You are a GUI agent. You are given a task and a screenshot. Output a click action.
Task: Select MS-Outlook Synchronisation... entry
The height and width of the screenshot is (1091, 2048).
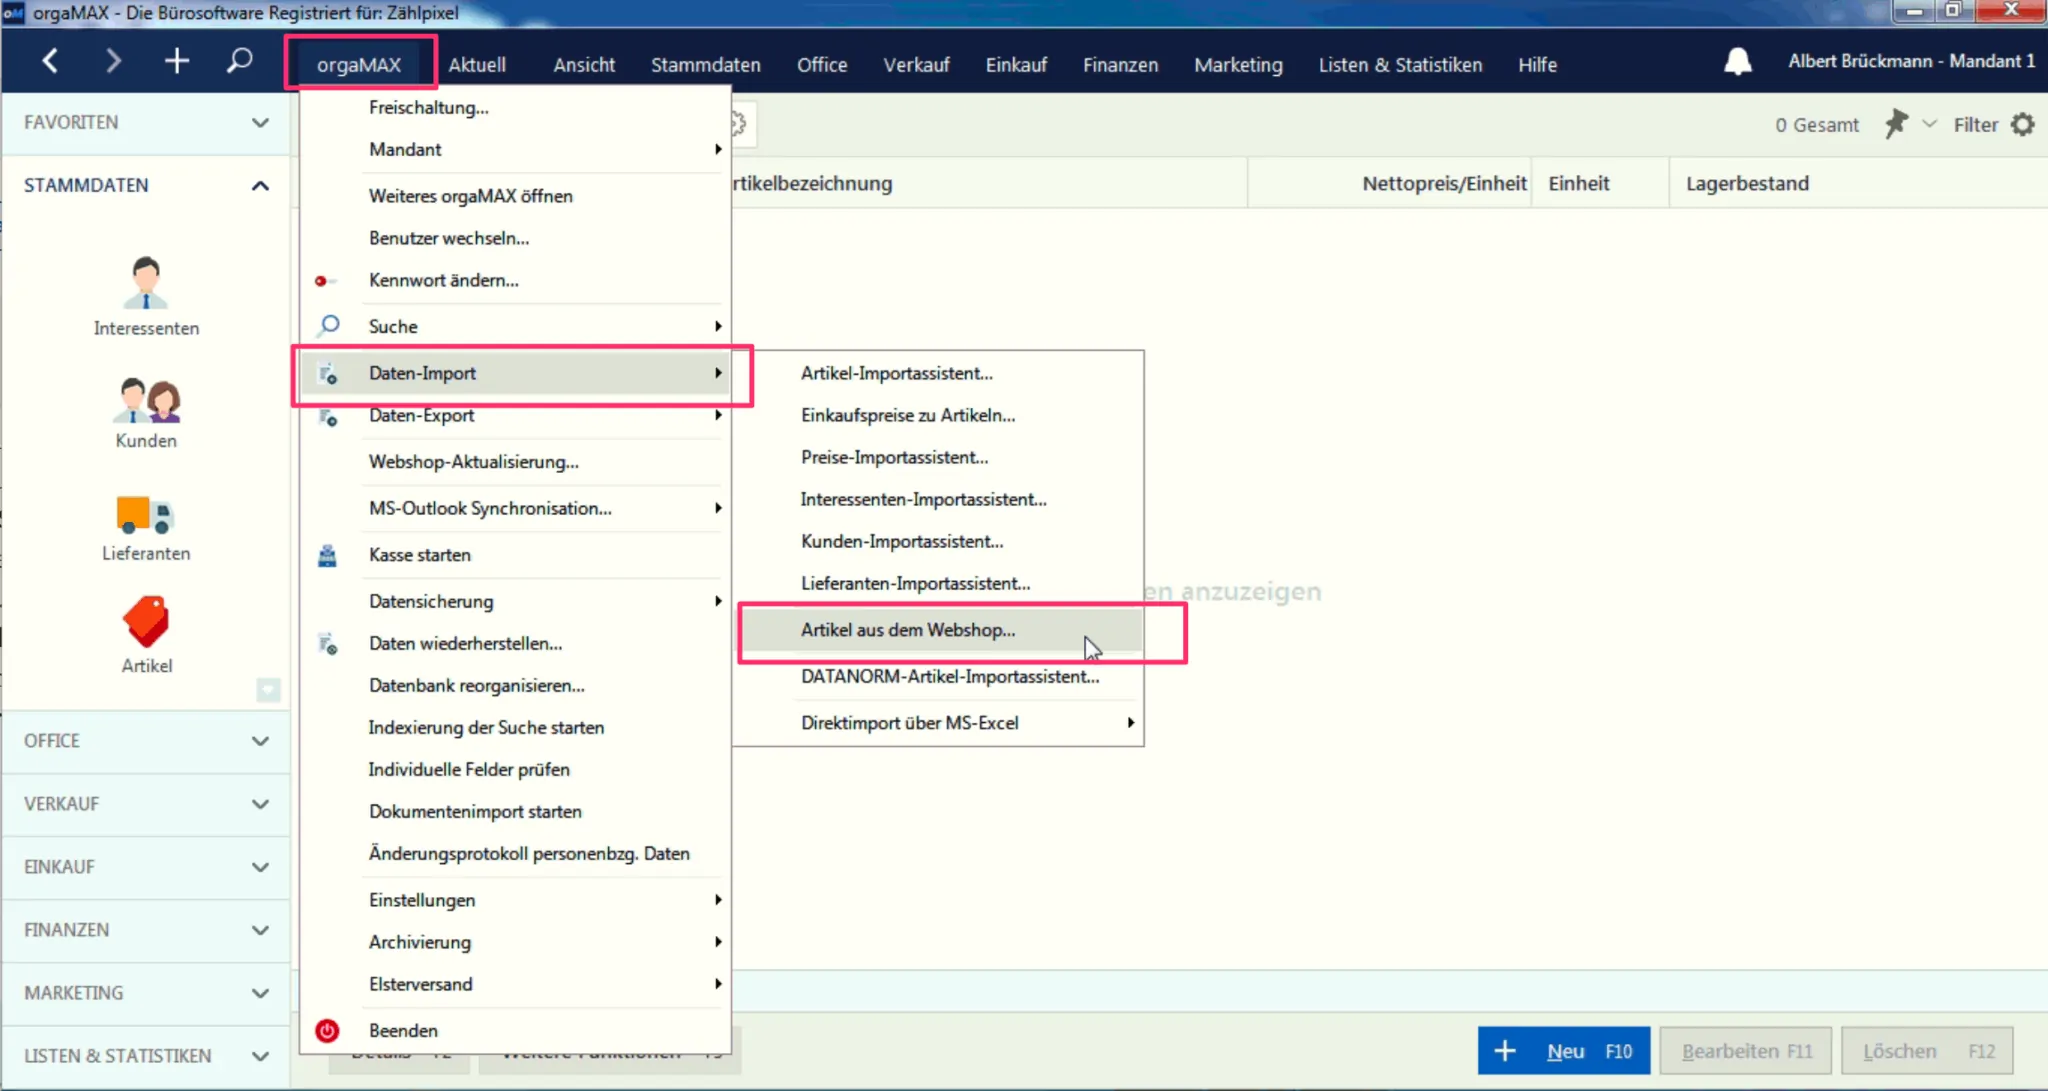516,508
